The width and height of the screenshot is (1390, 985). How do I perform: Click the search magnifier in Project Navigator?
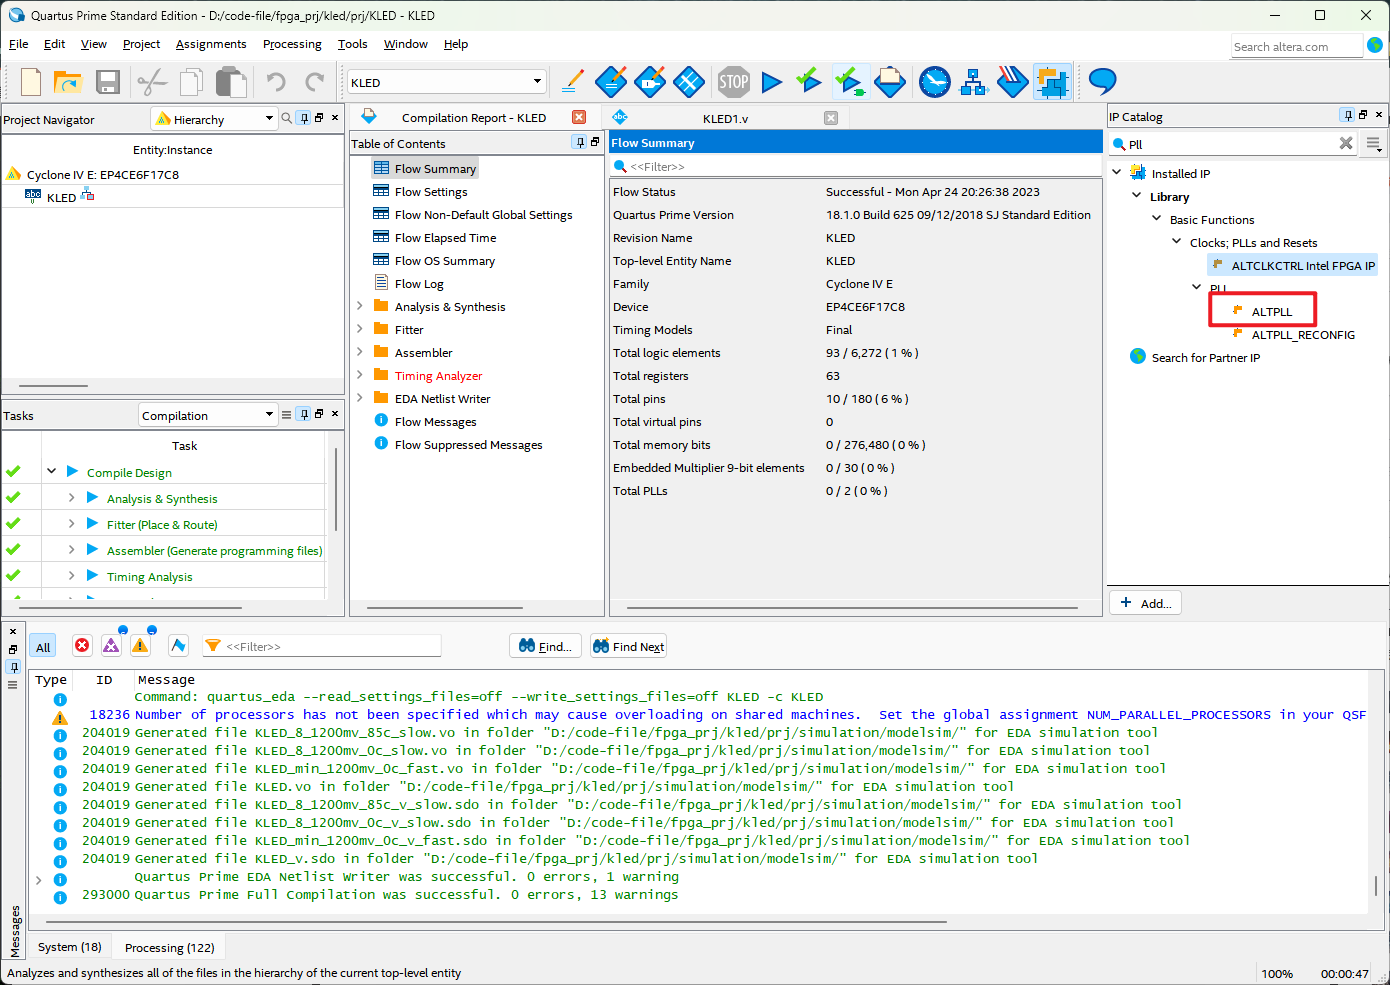pos(287,118)
